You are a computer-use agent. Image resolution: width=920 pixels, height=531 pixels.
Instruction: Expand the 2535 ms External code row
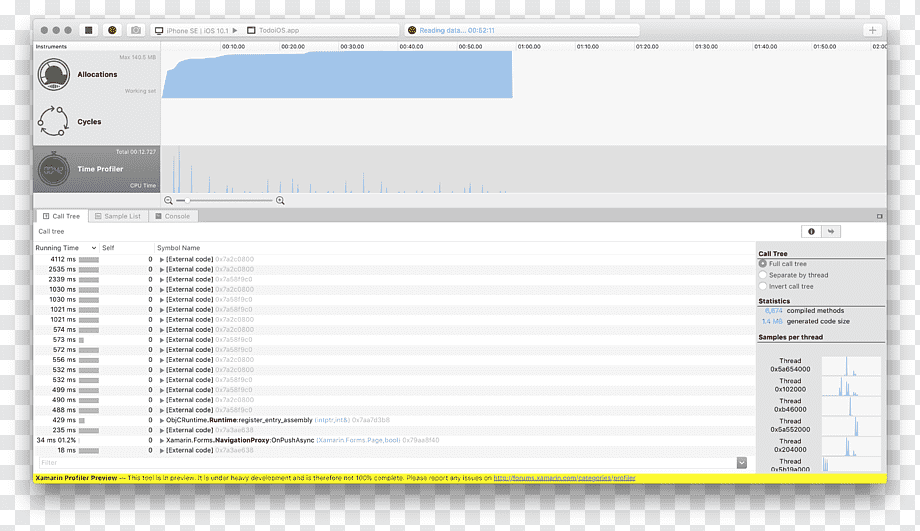(x=162, y=269)
